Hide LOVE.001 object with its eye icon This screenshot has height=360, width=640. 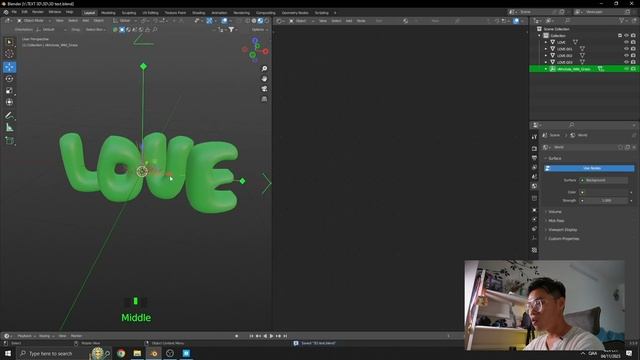coord(626,49)
